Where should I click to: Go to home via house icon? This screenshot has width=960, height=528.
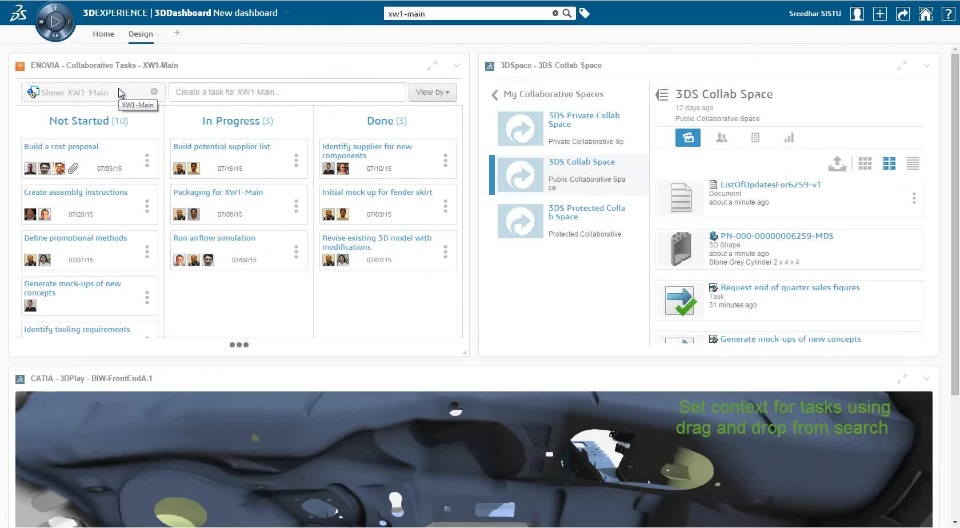[x=926, y=13]
